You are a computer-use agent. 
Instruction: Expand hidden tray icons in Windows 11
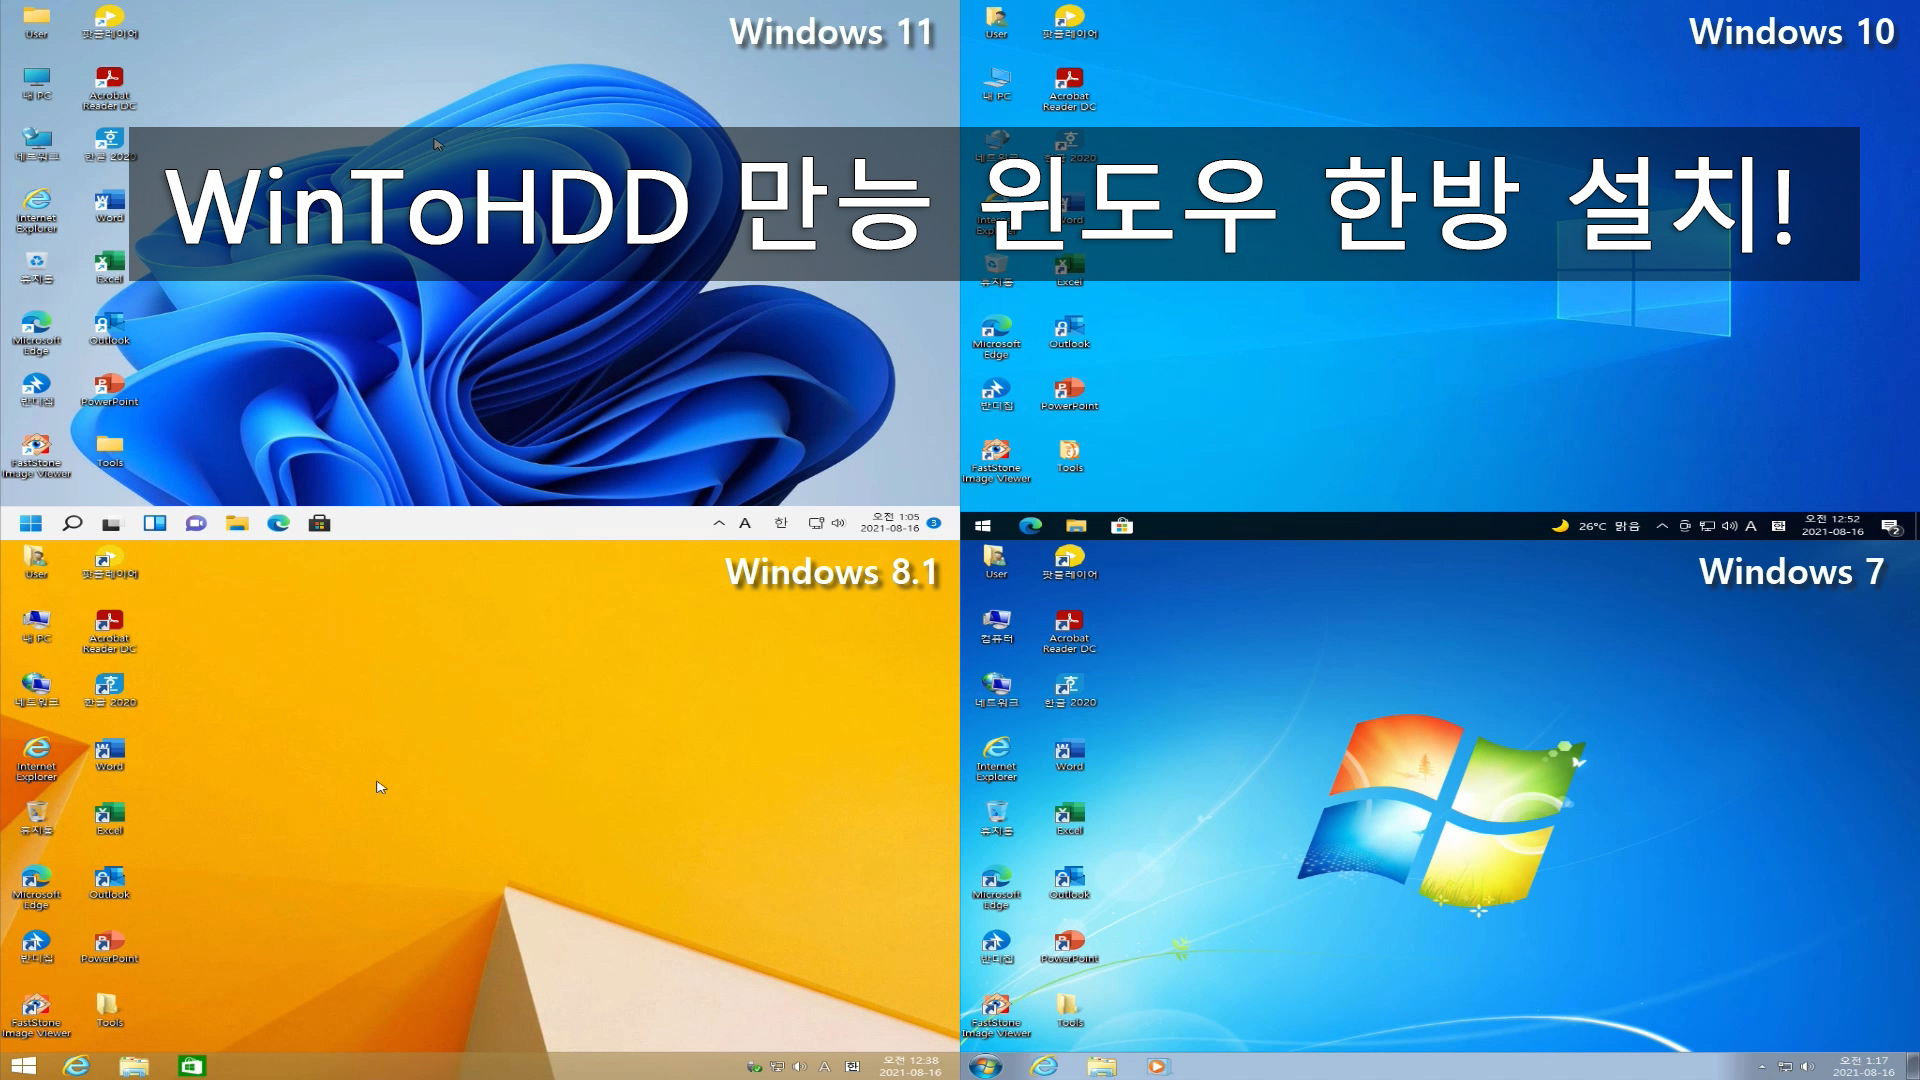718,523
